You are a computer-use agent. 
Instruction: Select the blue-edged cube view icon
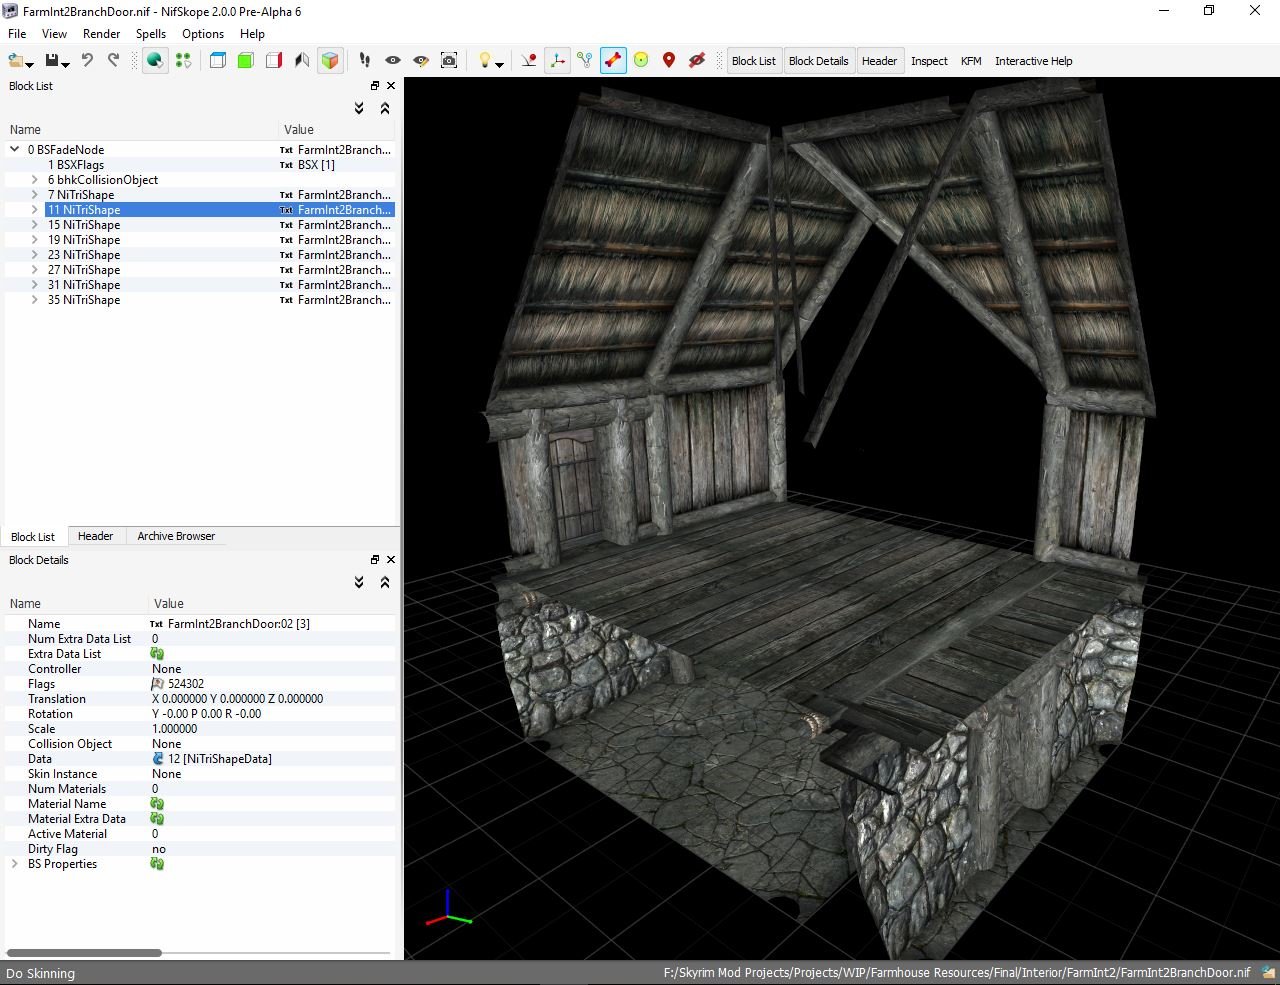(218, 61)
